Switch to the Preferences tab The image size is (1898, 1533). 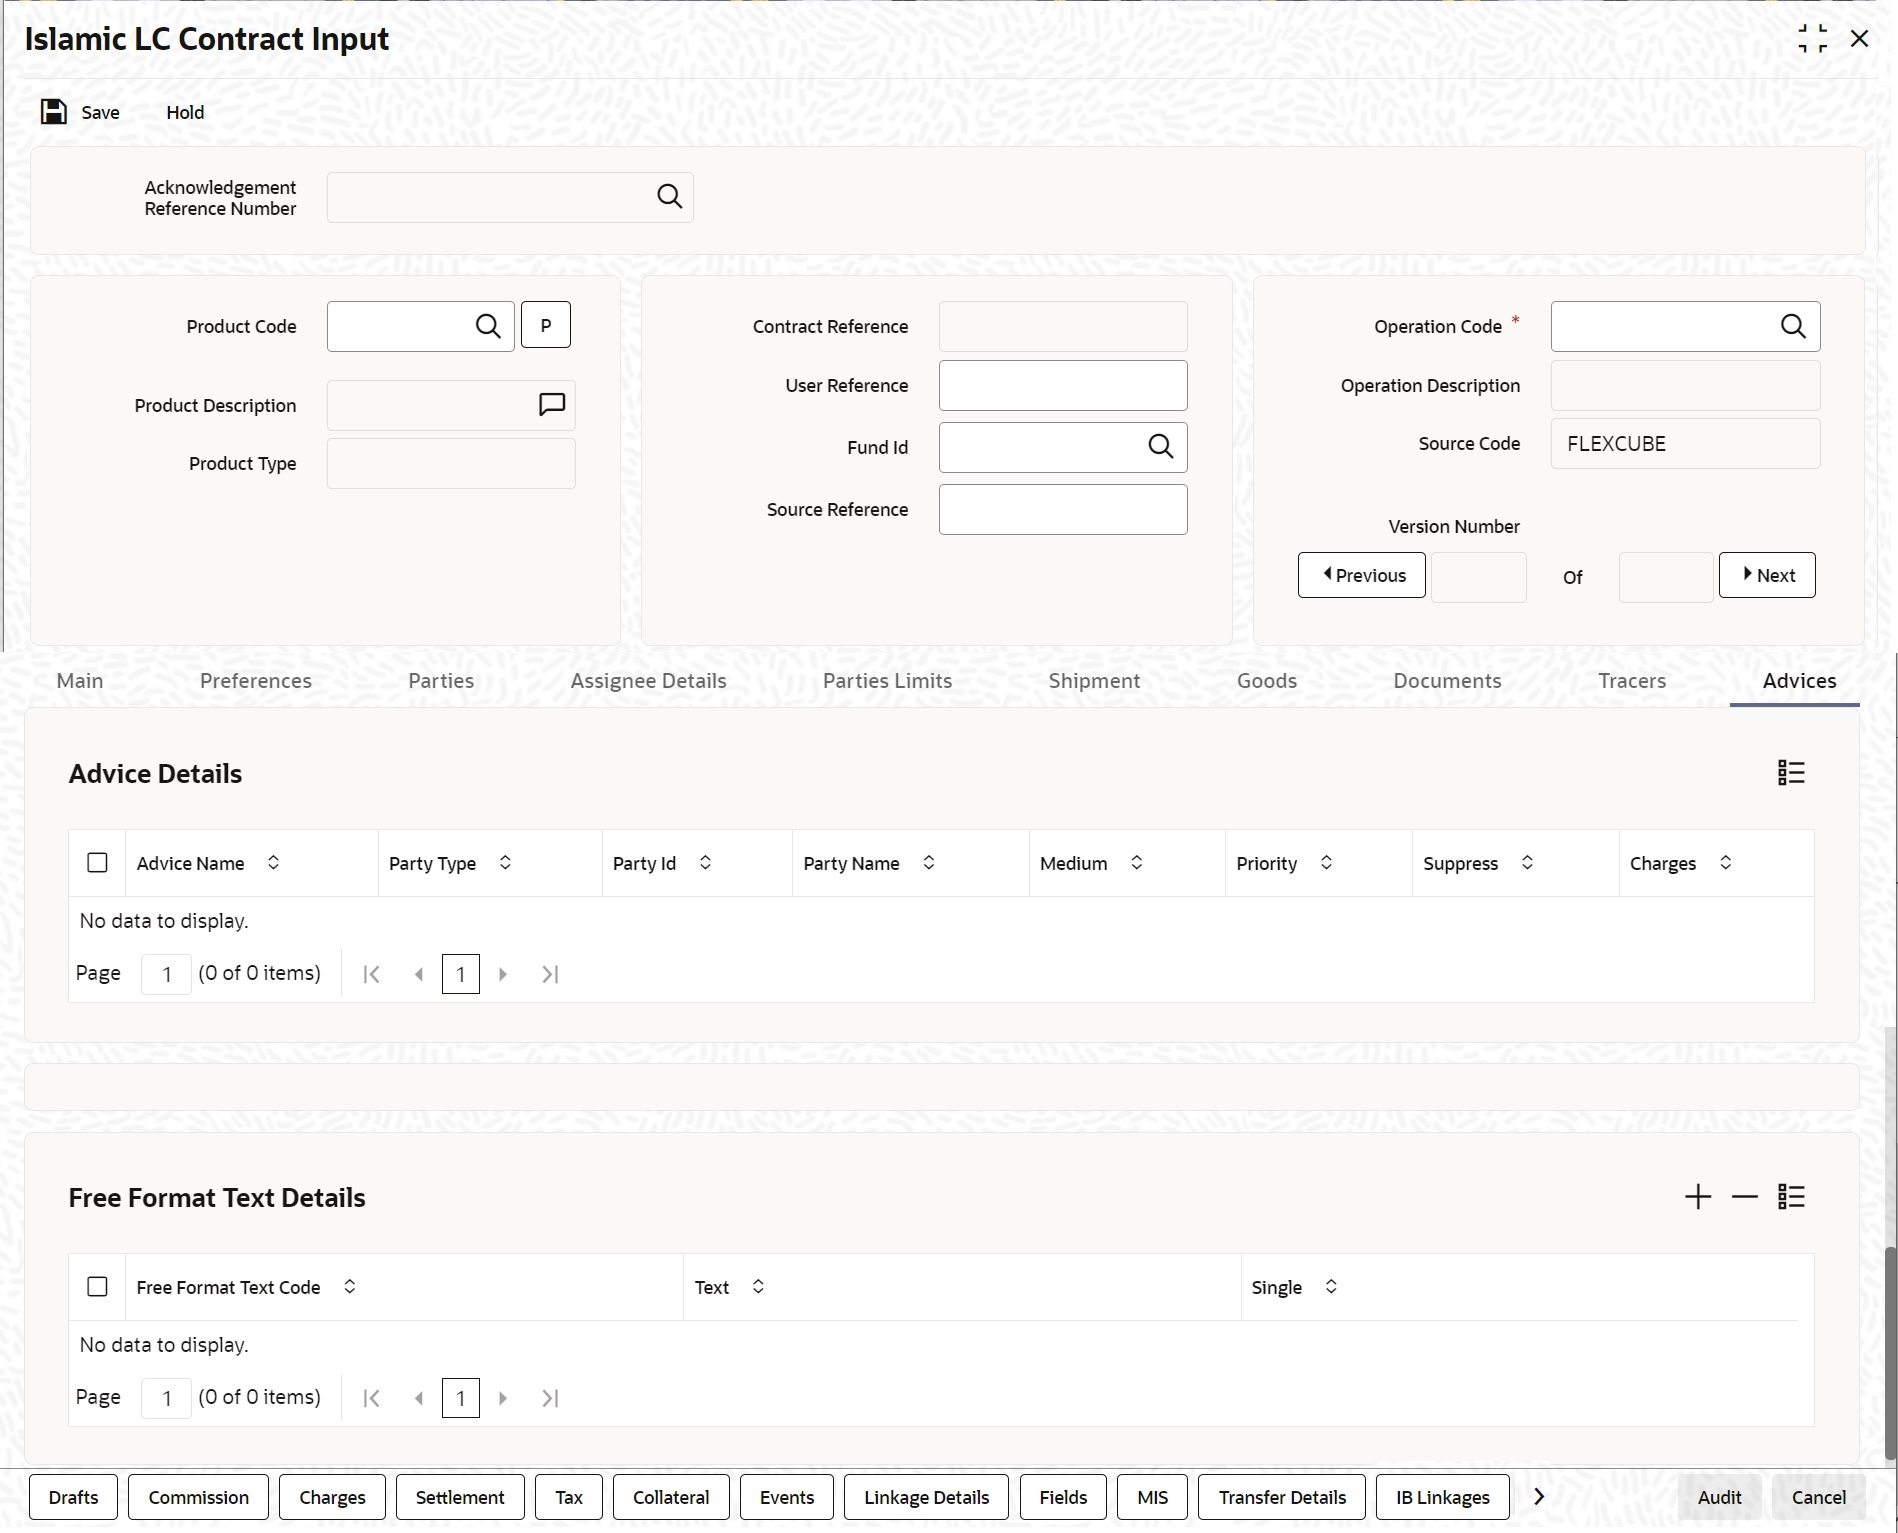tap(256, 681)
